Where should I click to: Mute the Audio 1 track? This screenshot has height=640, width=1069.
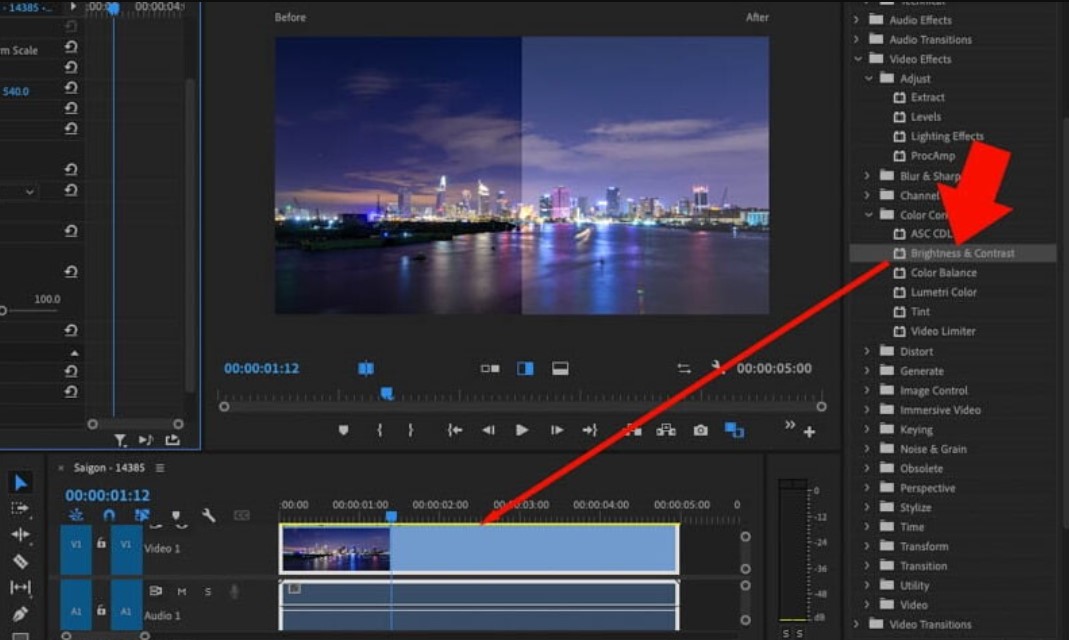pos(181,591)
